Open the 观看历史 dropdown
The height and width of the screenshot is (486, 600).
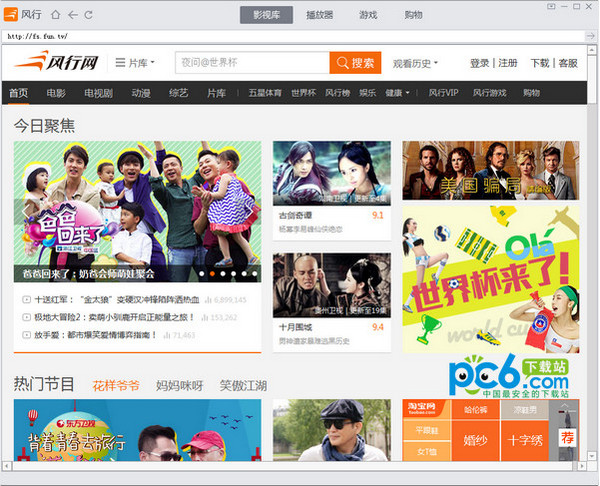[x=415, y=63]
